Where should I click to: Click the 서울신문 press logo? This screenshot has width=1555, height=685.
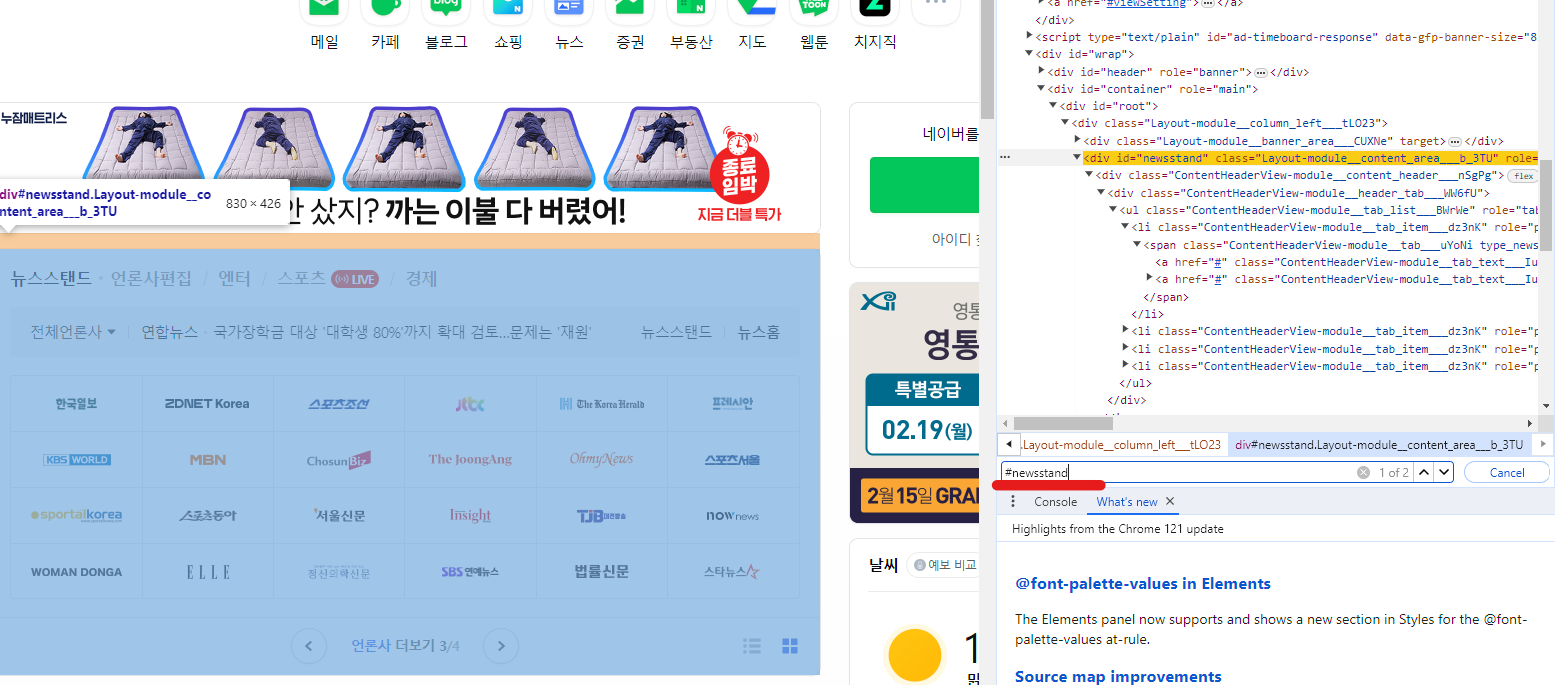pos(339,516)
